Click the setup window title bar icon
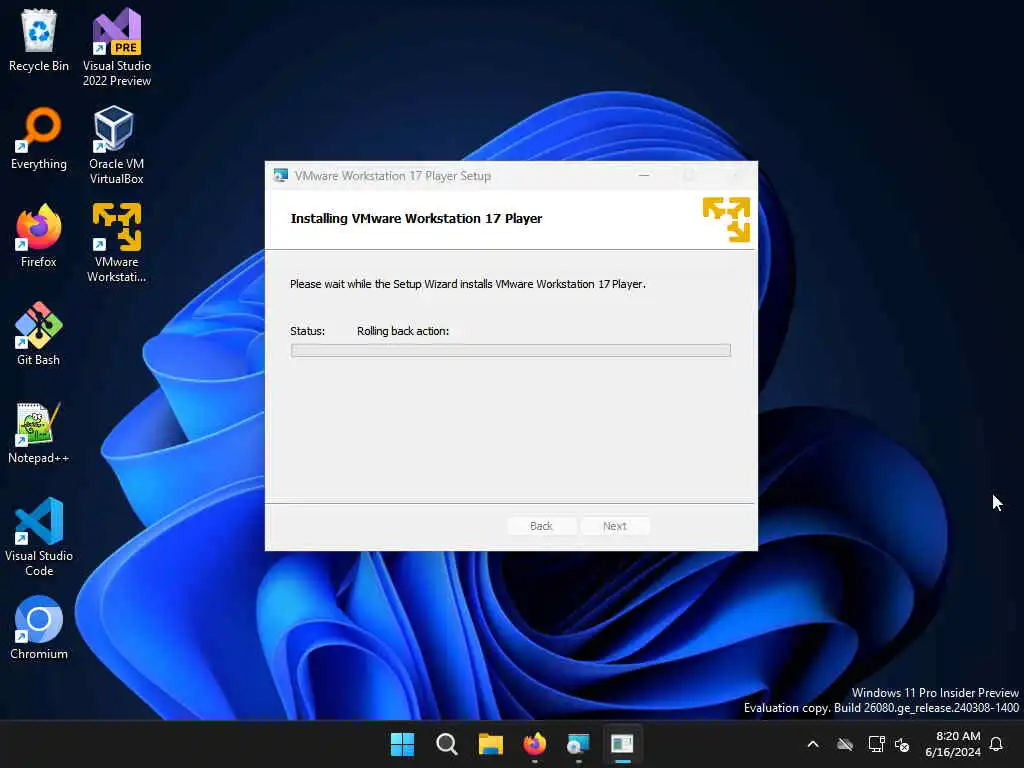Viewport: 1024px width, 768px height. (x=281, y=176)
